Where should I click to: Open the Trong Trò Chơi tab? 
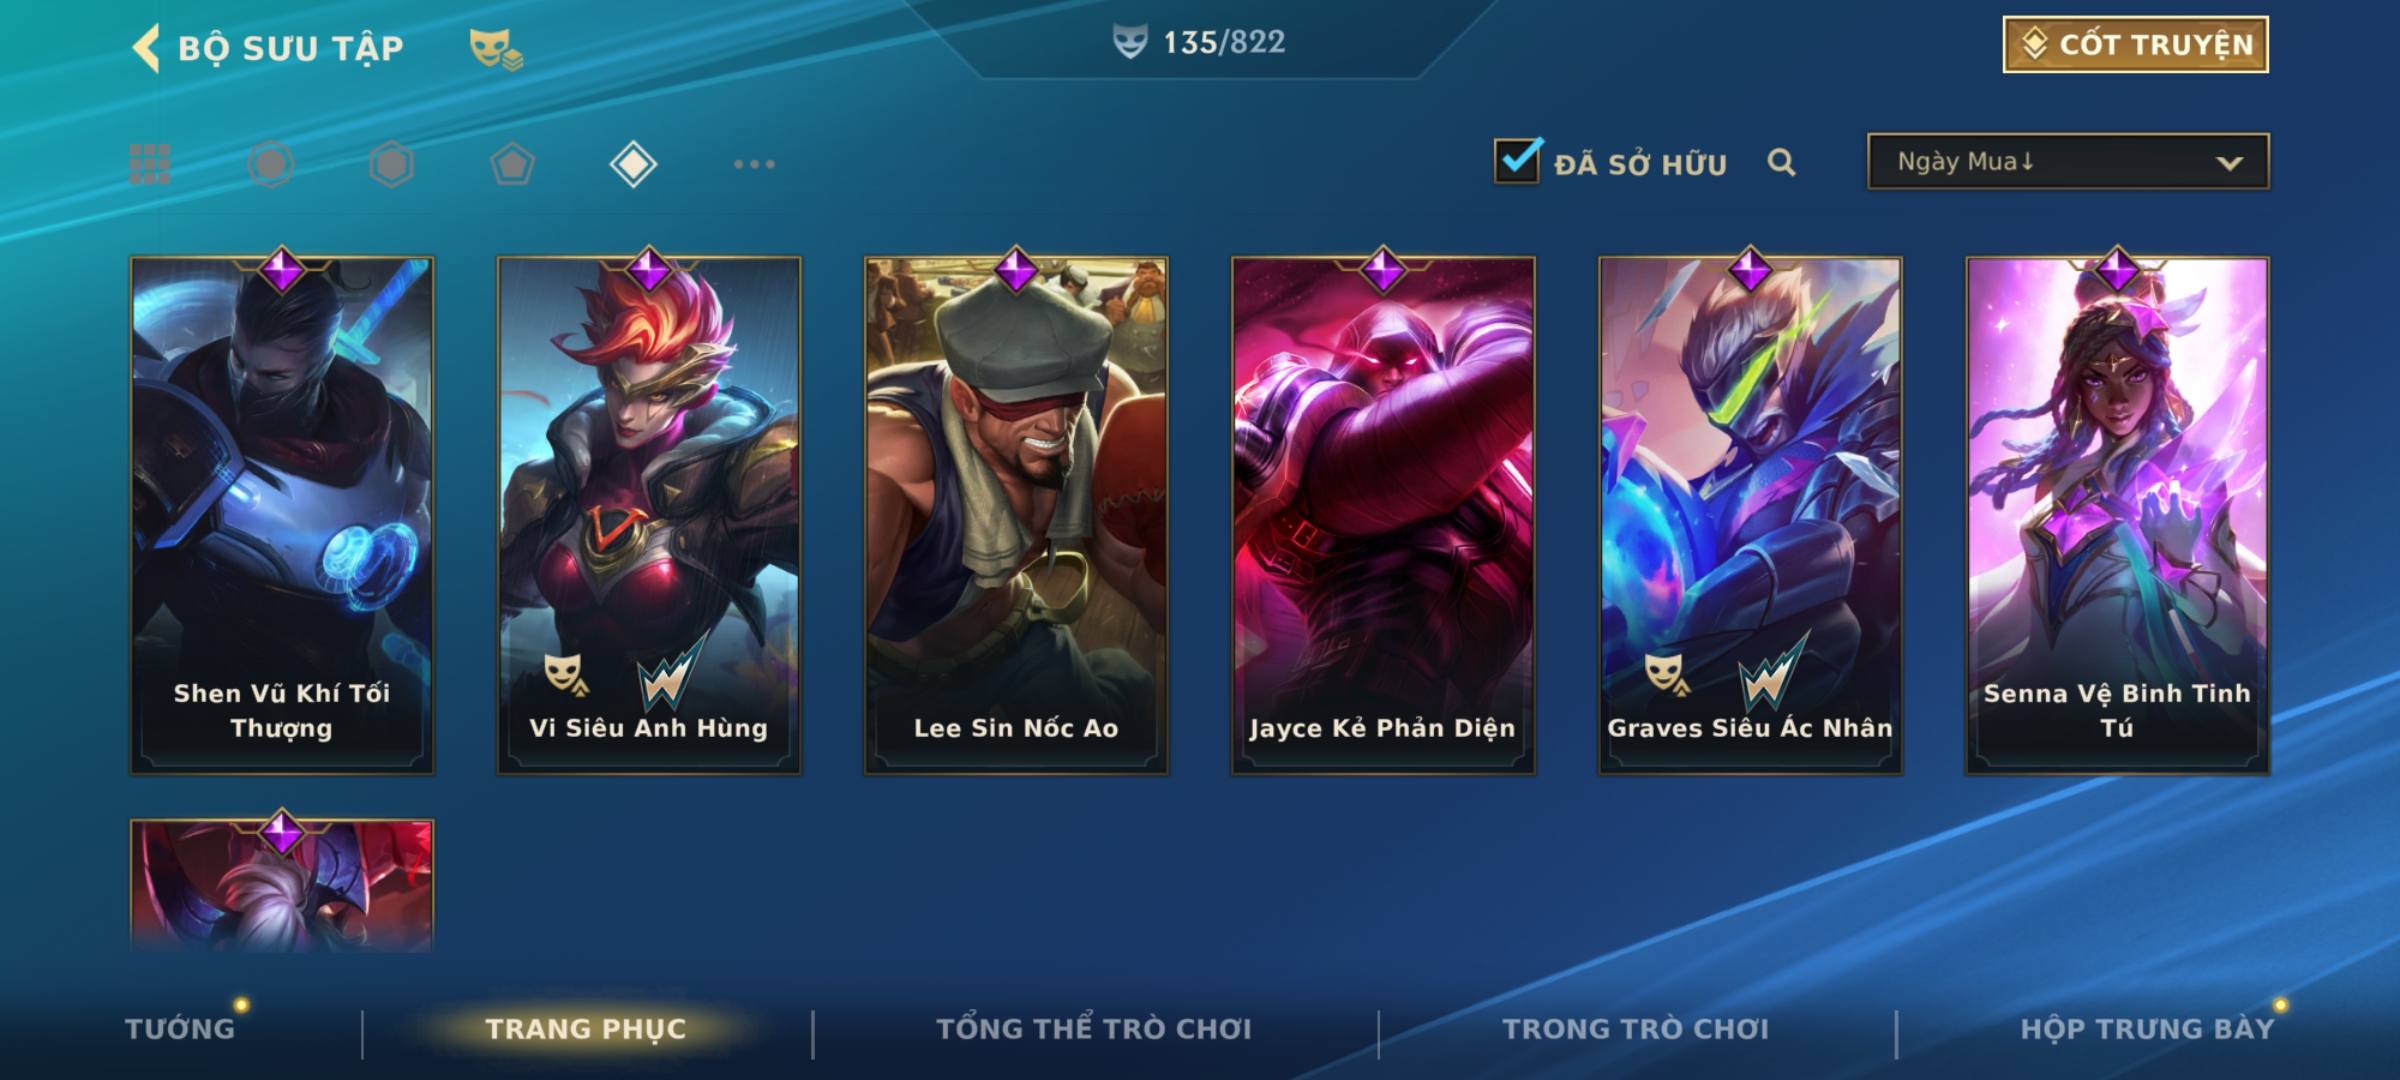pyautogui.click(x=1636, y=1028)
